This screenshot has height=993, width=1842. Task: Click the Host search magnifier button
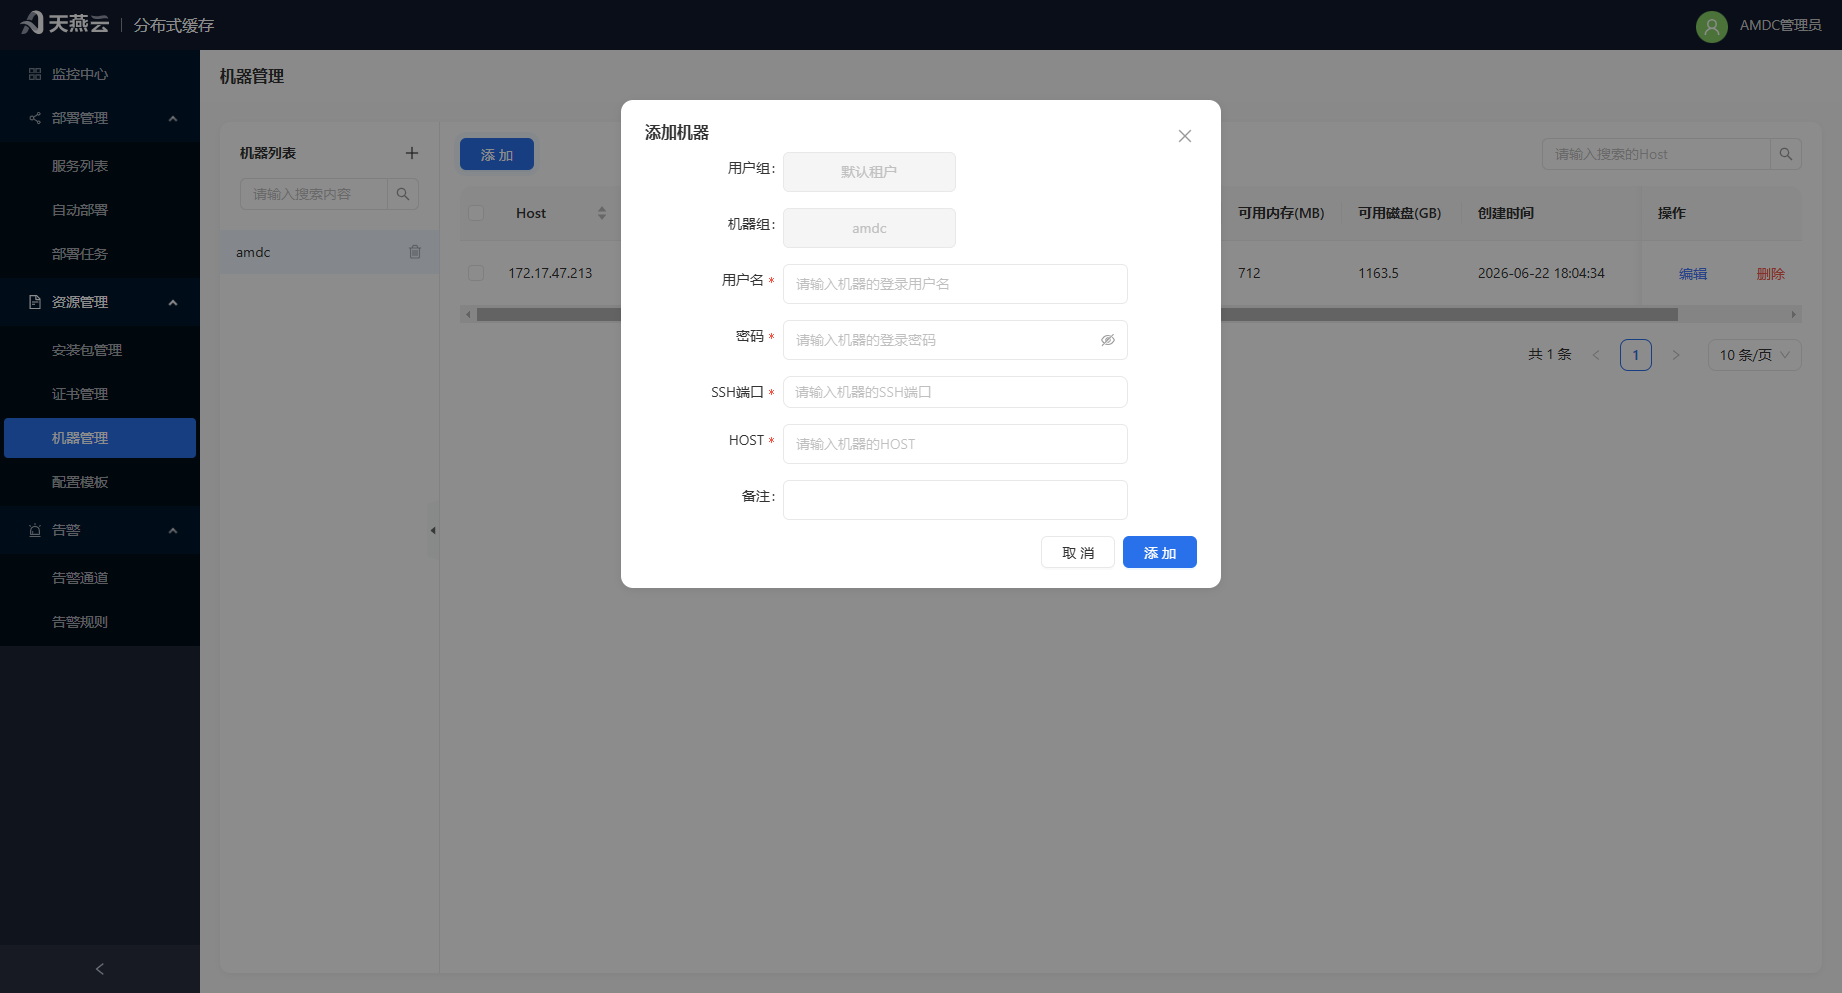[1786, 154]
